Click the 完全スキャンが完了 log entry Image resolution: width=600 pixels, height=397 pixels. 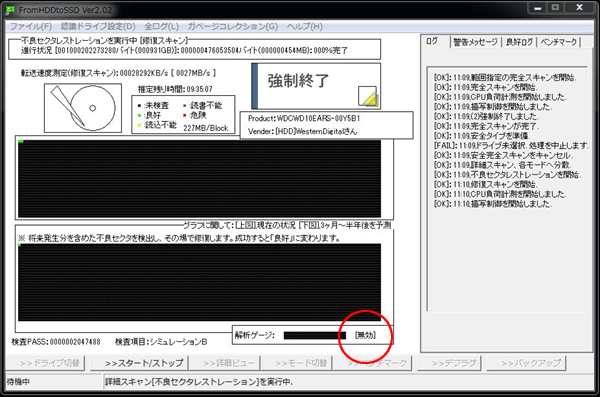(x=486, y=126)
